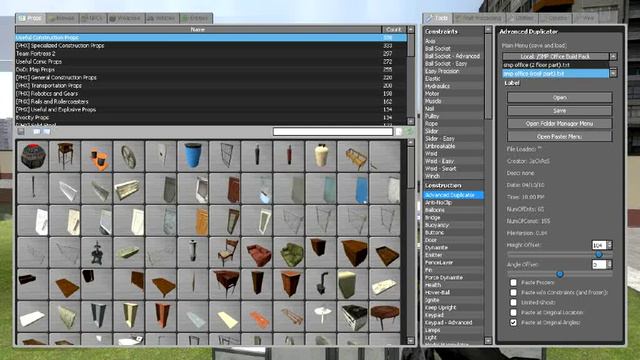Select [PHX] Rails and Rollercoasters category
640x360 pixels.
pyautogui.click(x=211, y=102)
